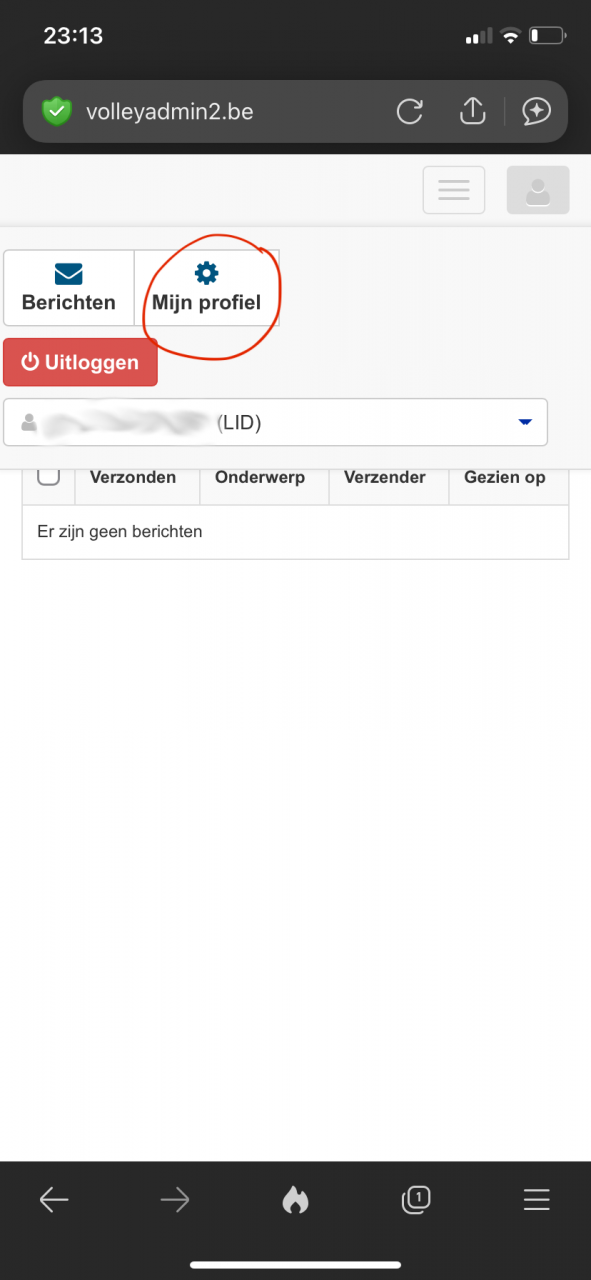Tick the select-all messages checkbox
Viewport: 591px width, 1280px height.
point(48,477)
